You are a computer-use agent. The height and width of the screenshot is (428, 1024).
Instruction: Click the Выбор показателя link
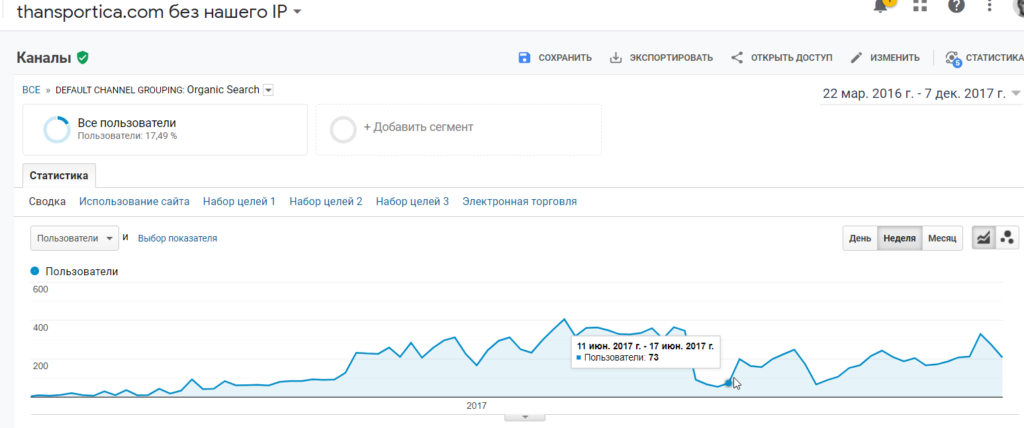(x=178, y=239)
